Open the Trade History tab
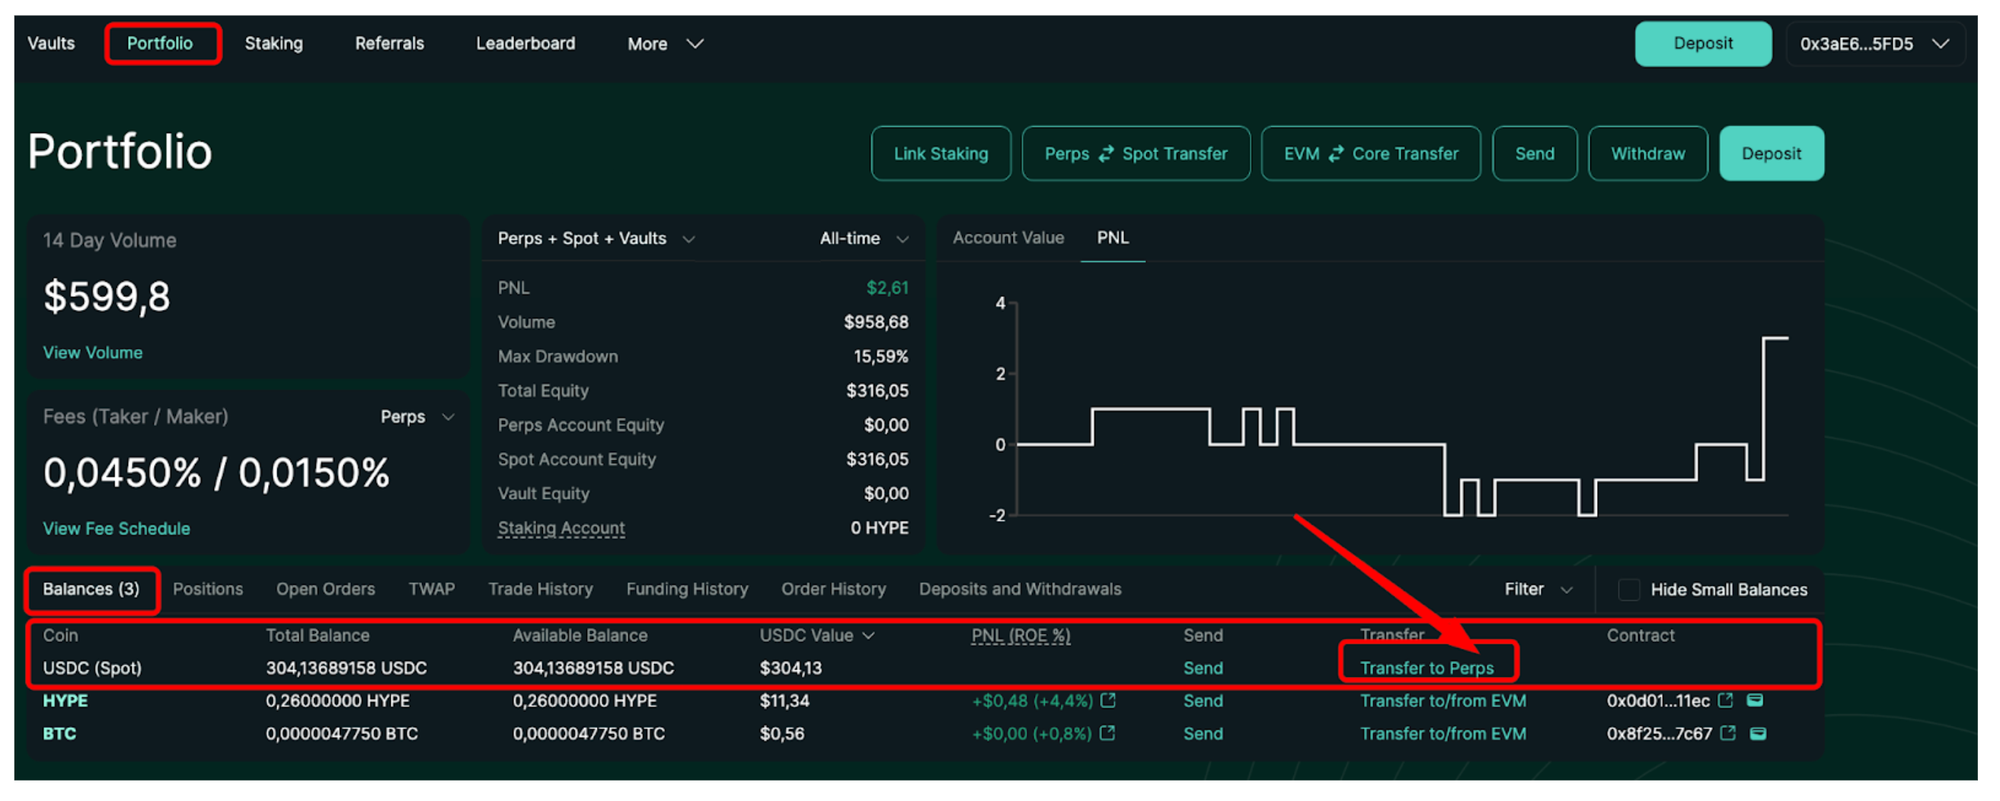Screen dimensions: 2000x801 click(540, 590)
